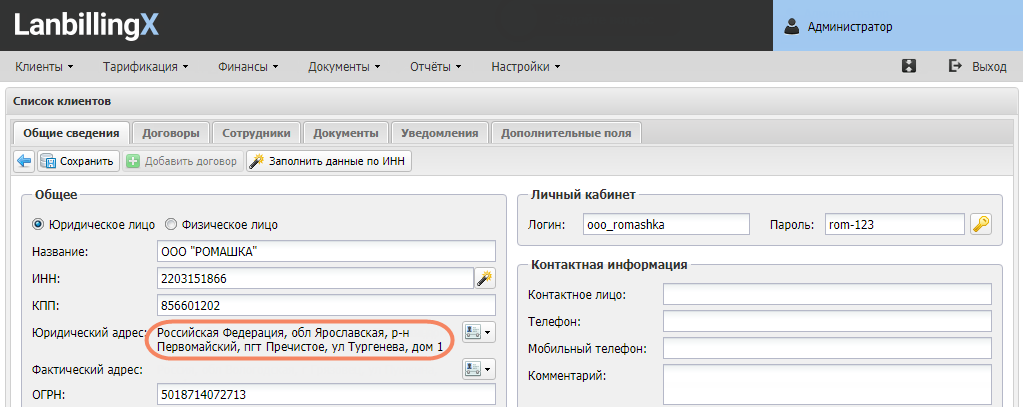Click the back arrow icon in toolbar
This screenshot has height=407, width=1023.
pyautogui.click(x=24, y=161)
